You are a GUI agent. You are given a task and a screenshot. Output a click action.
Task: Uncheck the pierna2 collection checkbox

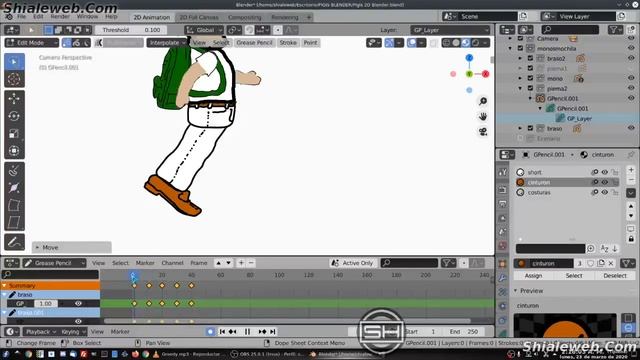[530, 88]
